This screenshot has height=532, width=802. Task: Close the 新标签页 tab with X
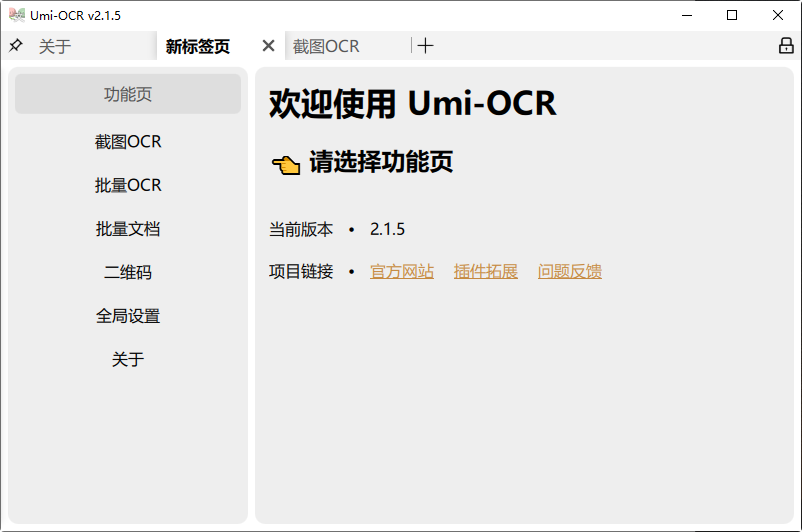click(x=269, y=46)
